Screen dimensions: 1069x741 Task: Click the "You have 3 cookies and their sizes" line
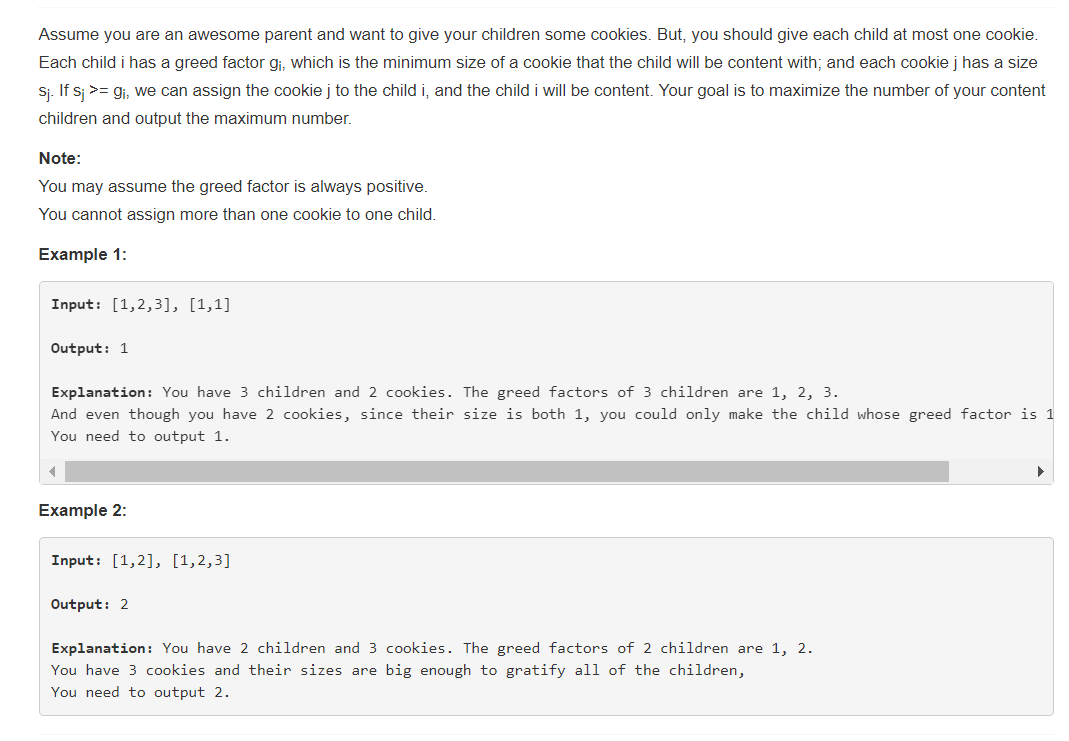398,671
